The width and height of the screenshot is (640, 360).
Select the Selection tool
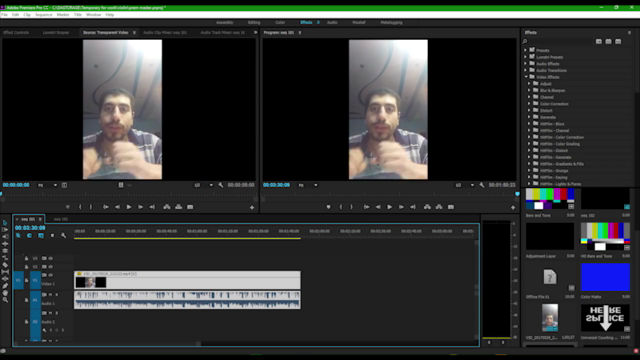click(5, 223)
